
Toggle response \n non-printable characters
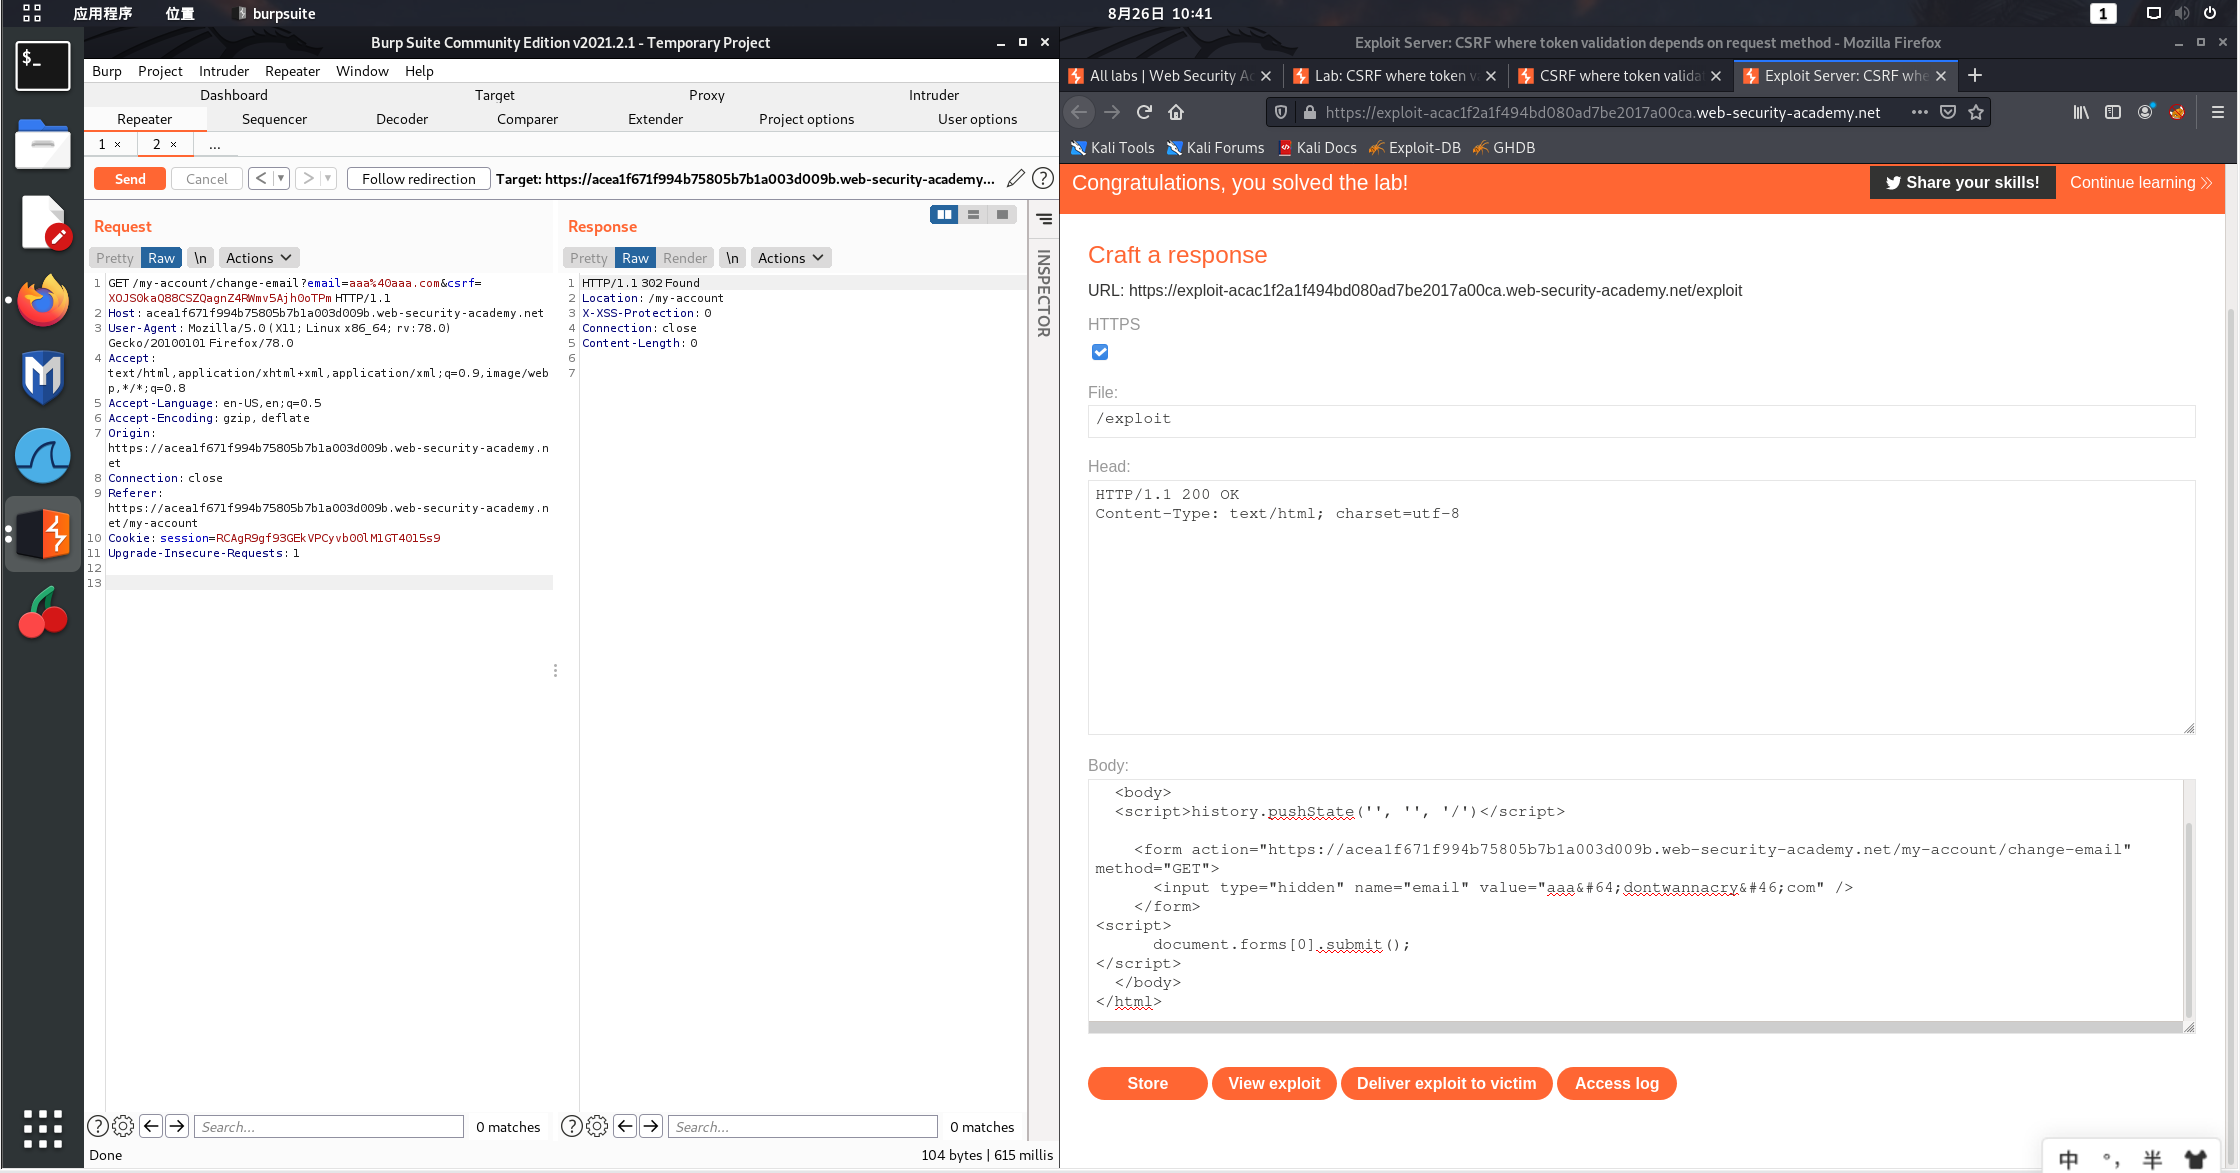point(732,258)
